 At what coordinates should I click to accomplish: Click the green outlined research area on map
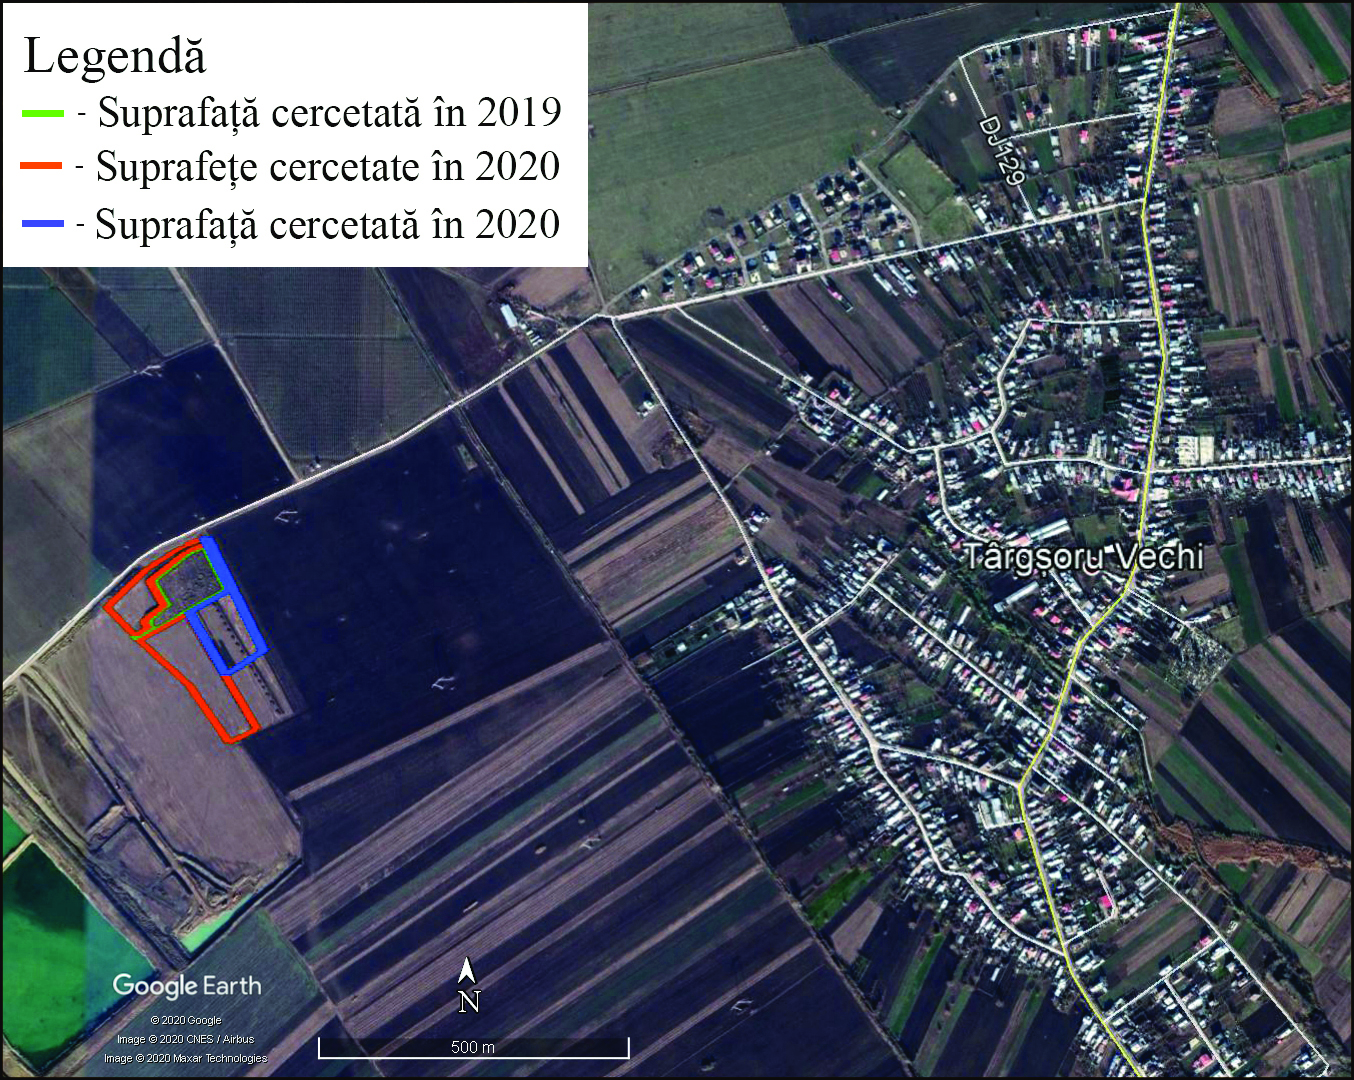pyautogui.click(x=190, y=585)
